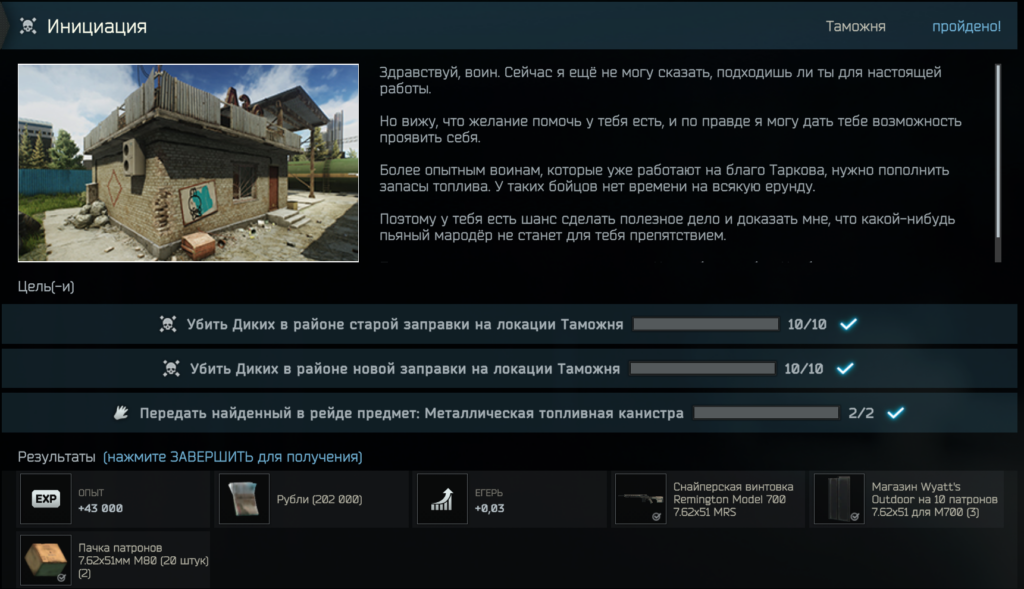Click checkmark for fuel canister objective
This screenshot has height=589, width=1024.
(x=895, y=412)
